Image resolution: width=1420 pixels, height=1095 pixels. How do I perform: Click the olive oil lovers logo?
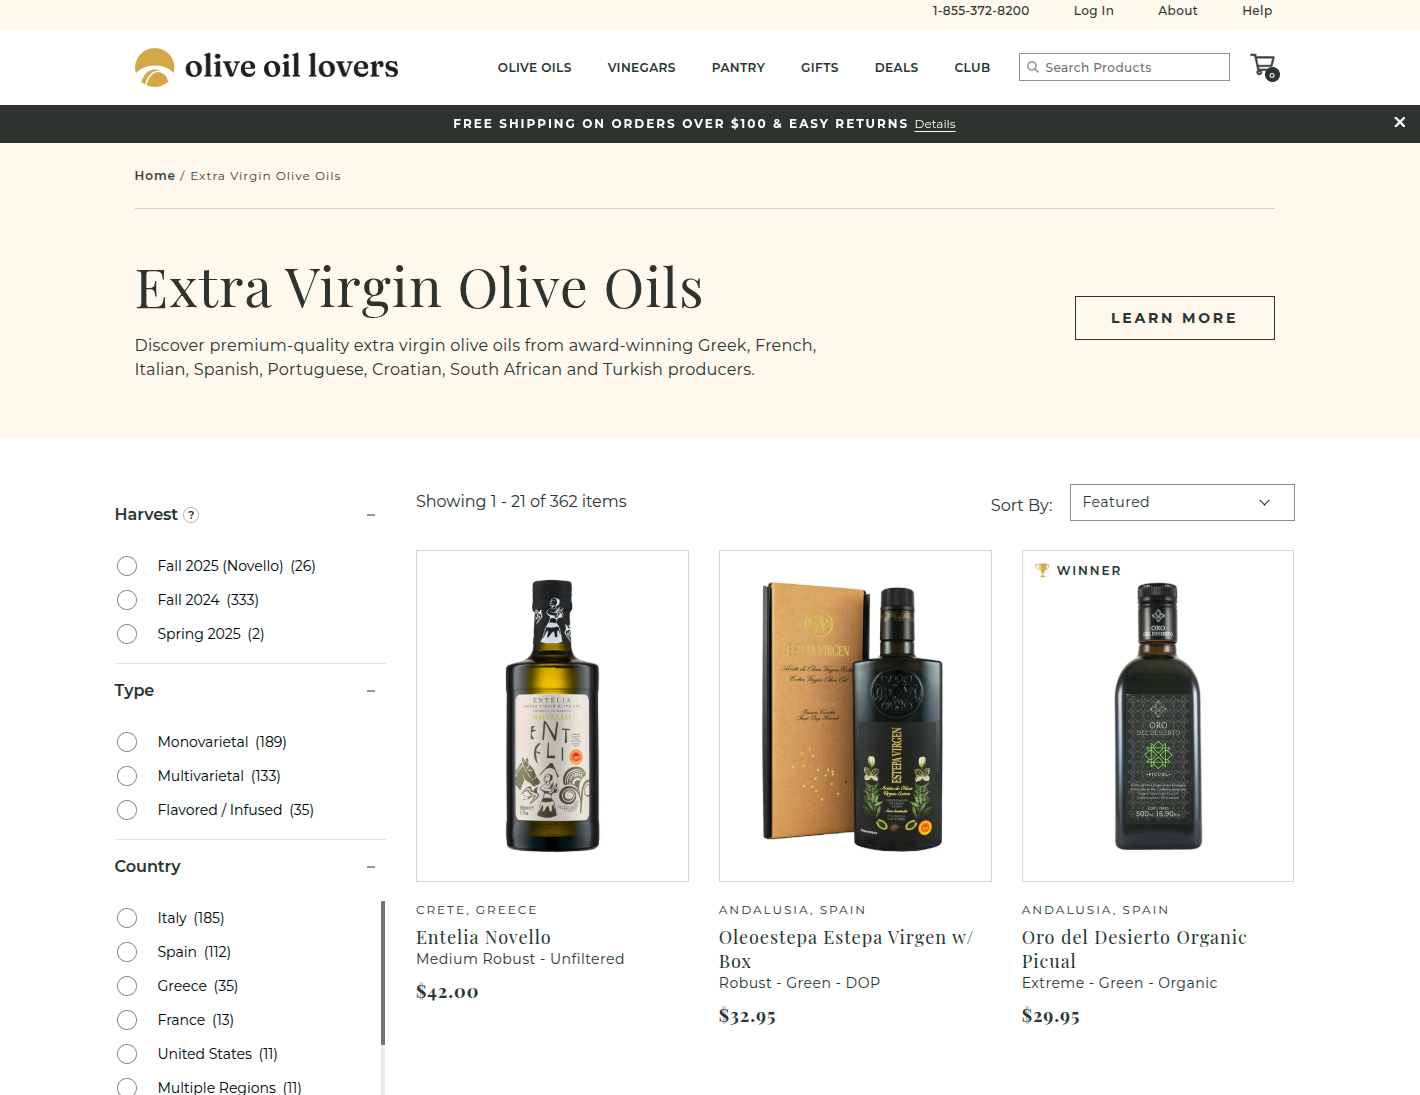pos(266,67)
